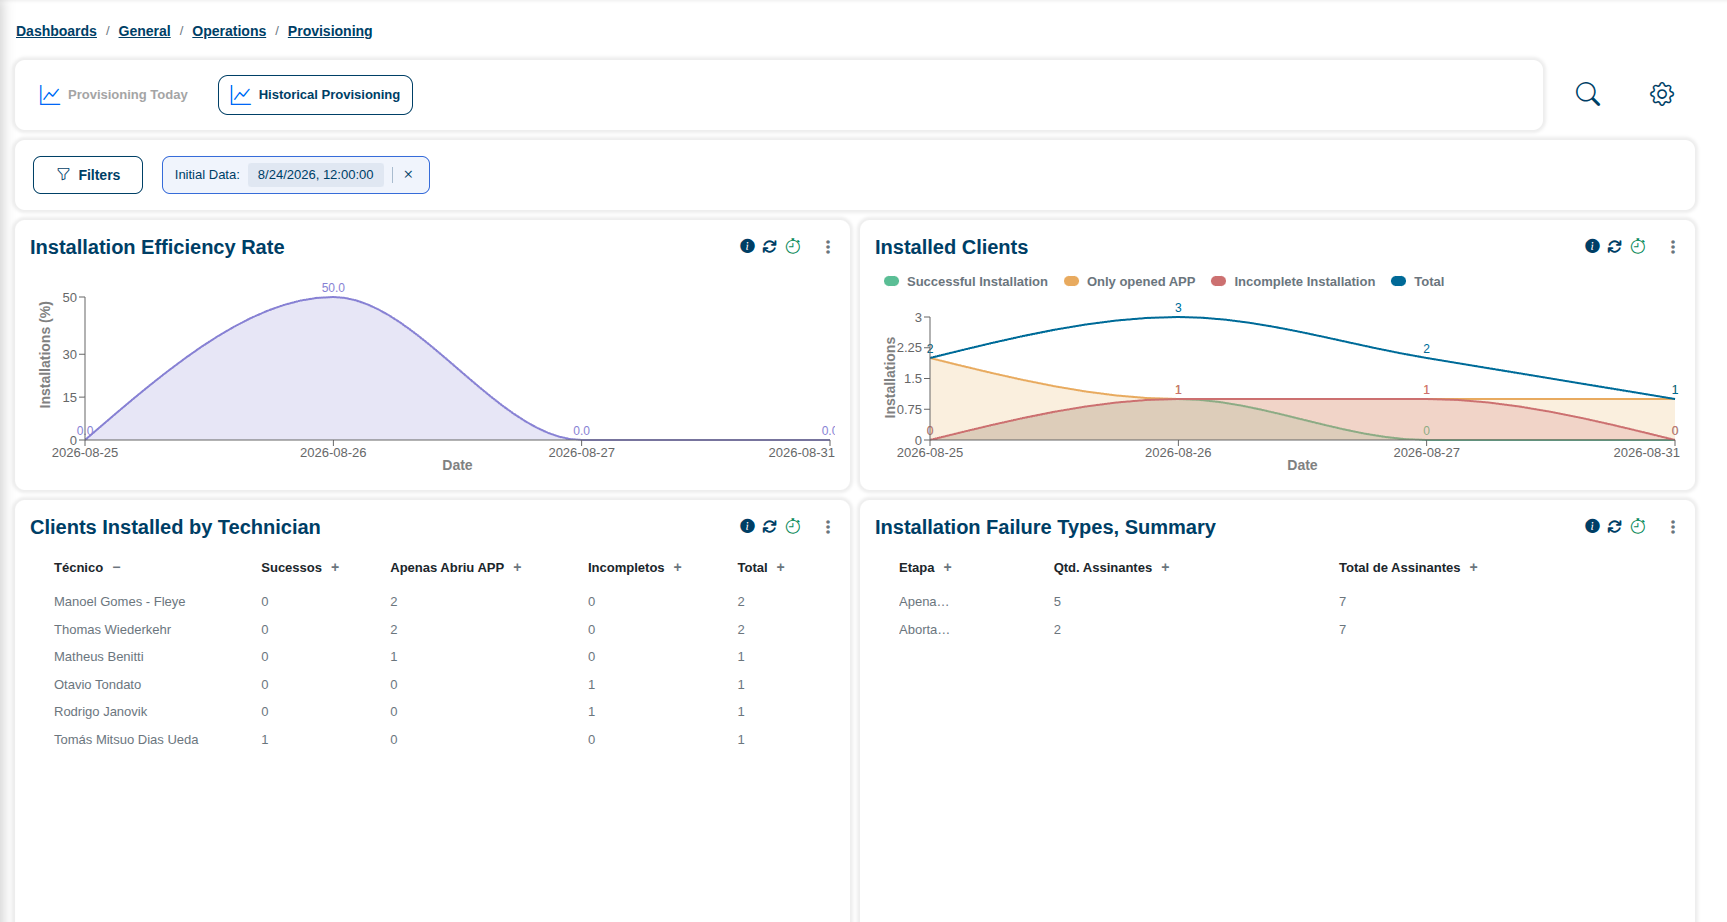1727x922 pixels.
Task: Expand the Total de Assinantes column
Action: (x=1473, y=567)
